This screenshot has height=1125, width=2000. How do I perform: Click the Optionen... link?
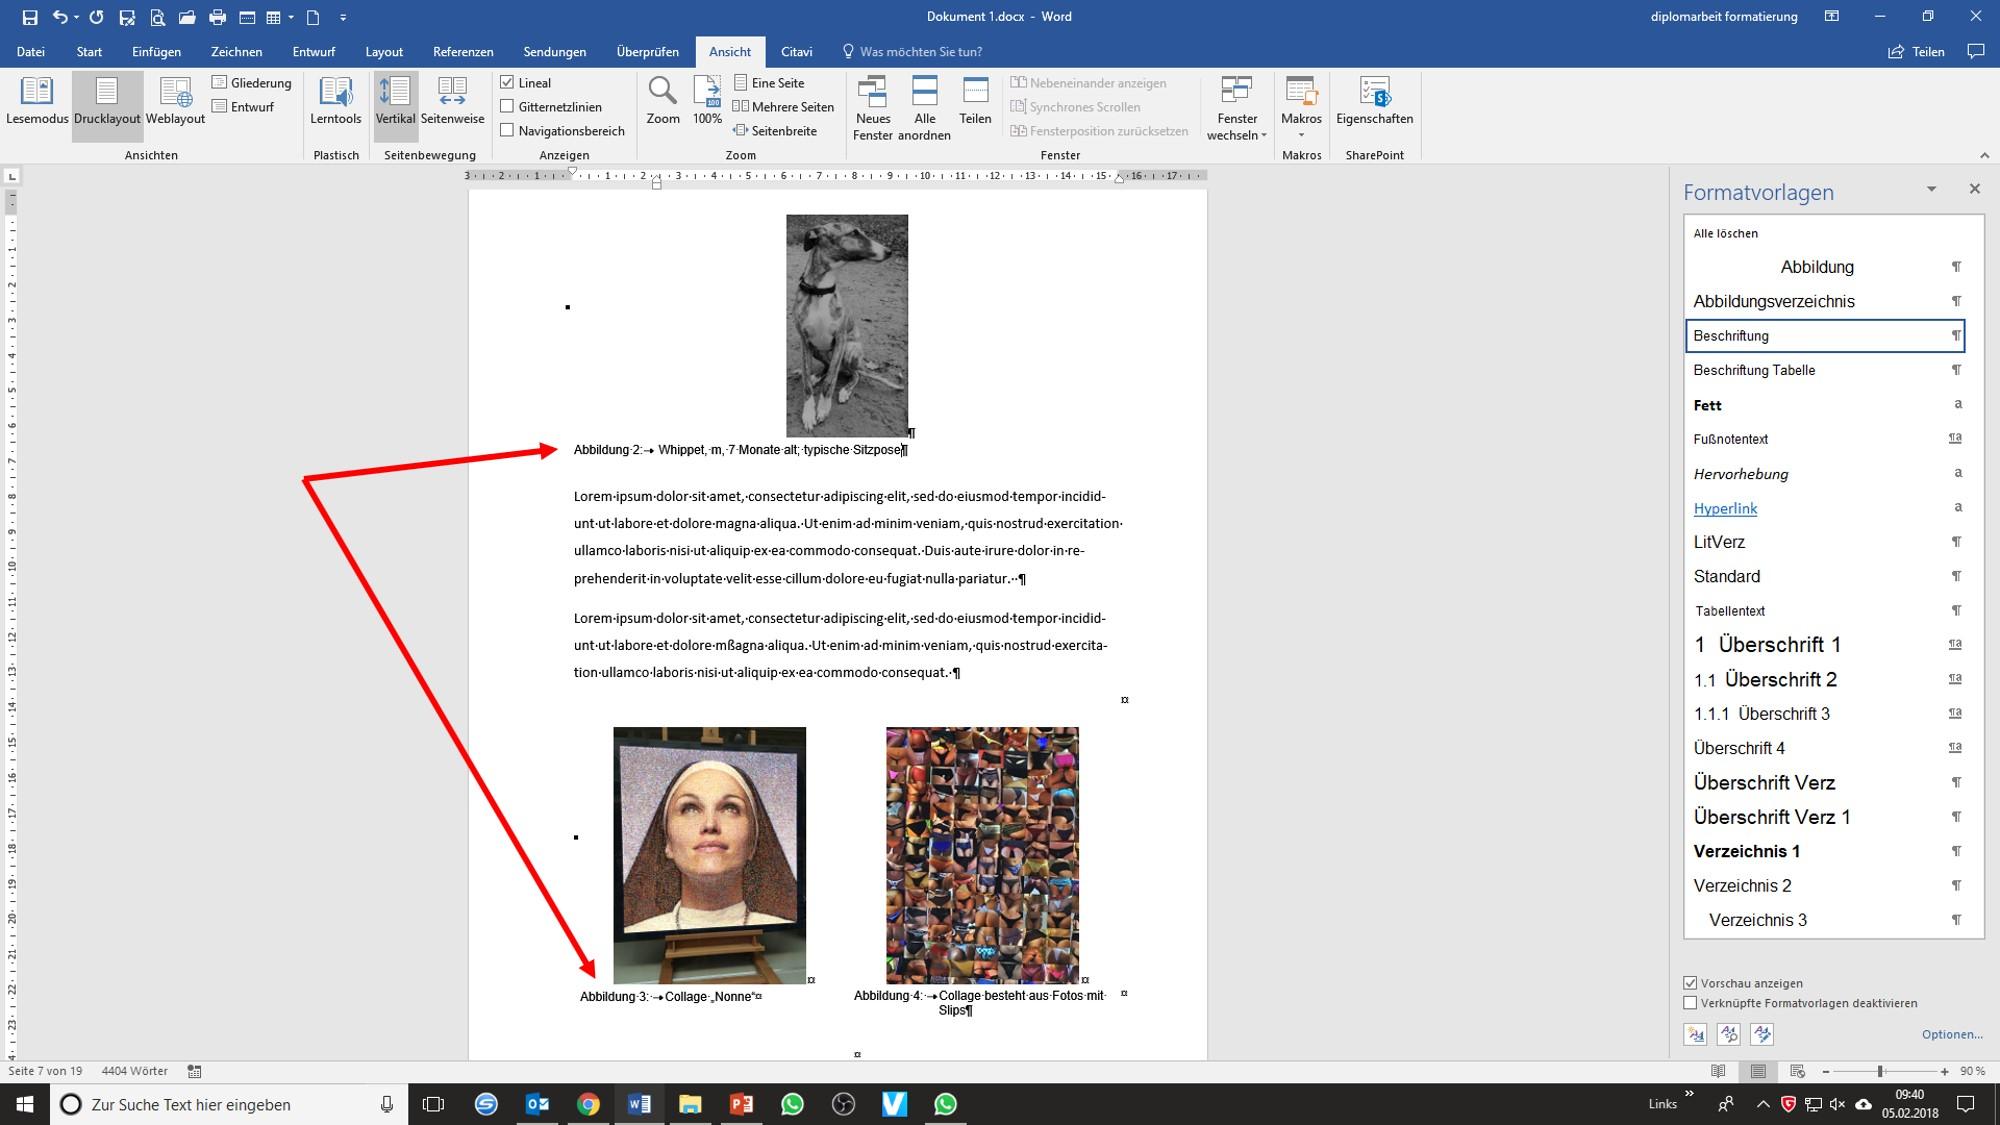pos(1951,1034)
